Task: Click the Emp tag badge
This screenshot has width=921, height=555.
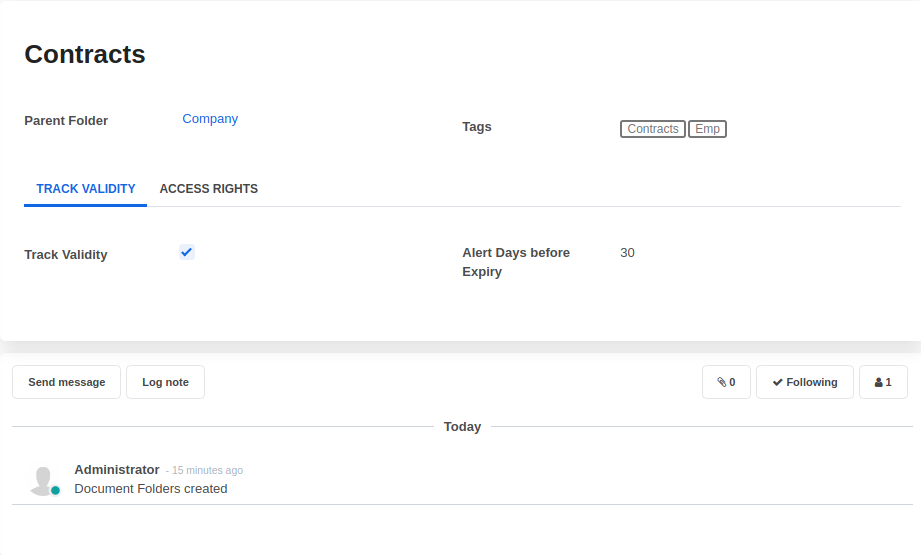Action: tap(707, 129)
